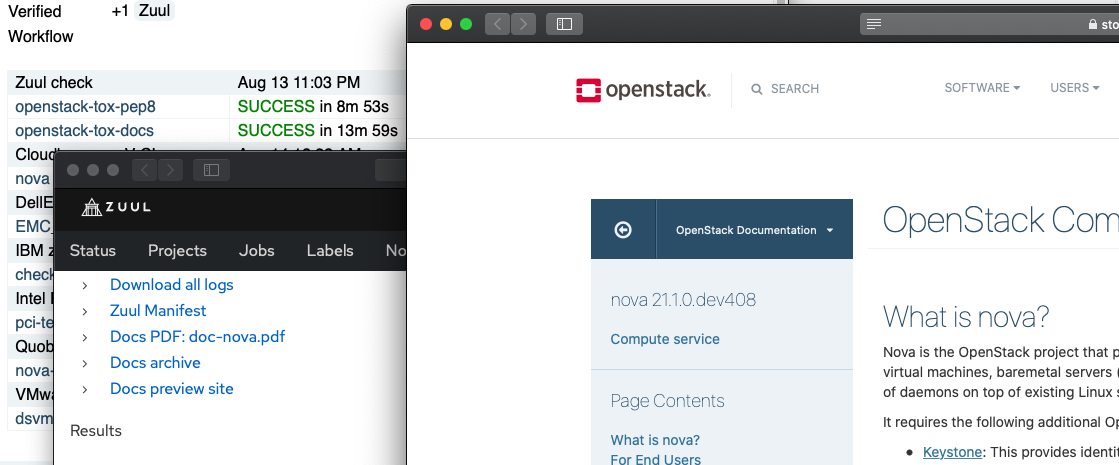
Task: Click the OpenStack logo in the header
Action: 643,90
